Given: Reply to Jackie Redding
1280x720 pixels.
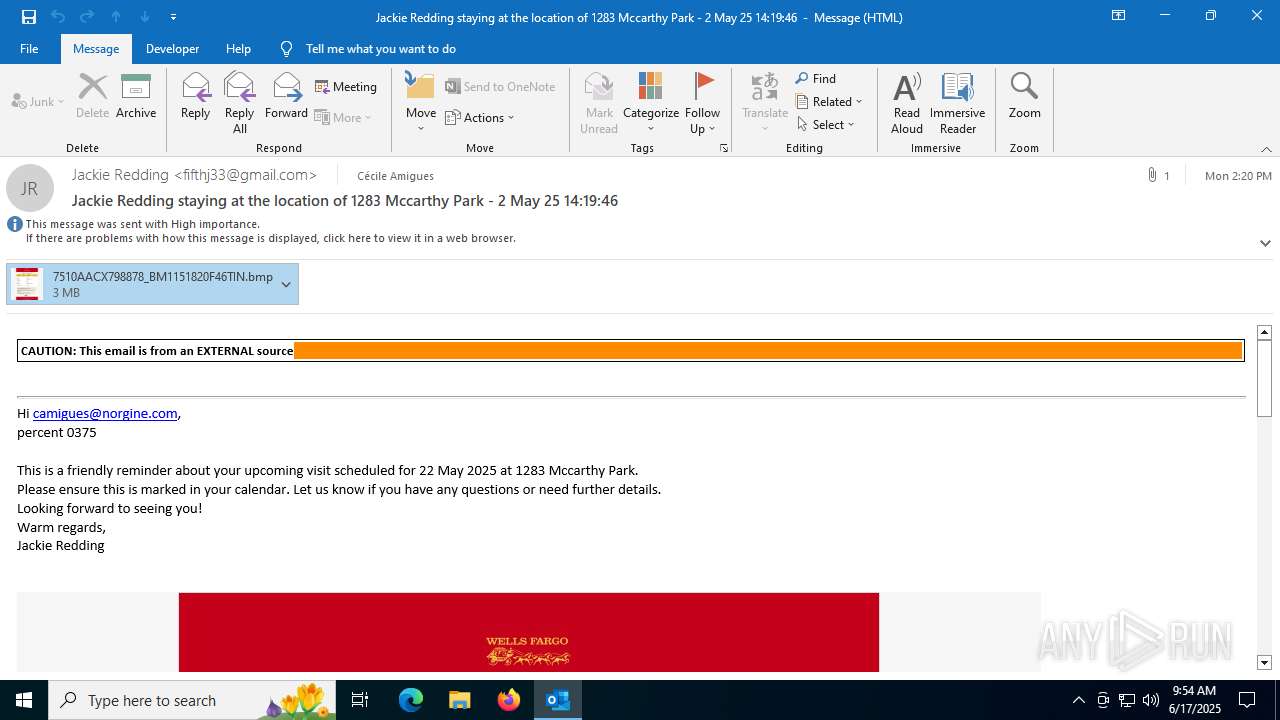Looking at the screenshot, I should pyautogui.click(x=195, y=96).
